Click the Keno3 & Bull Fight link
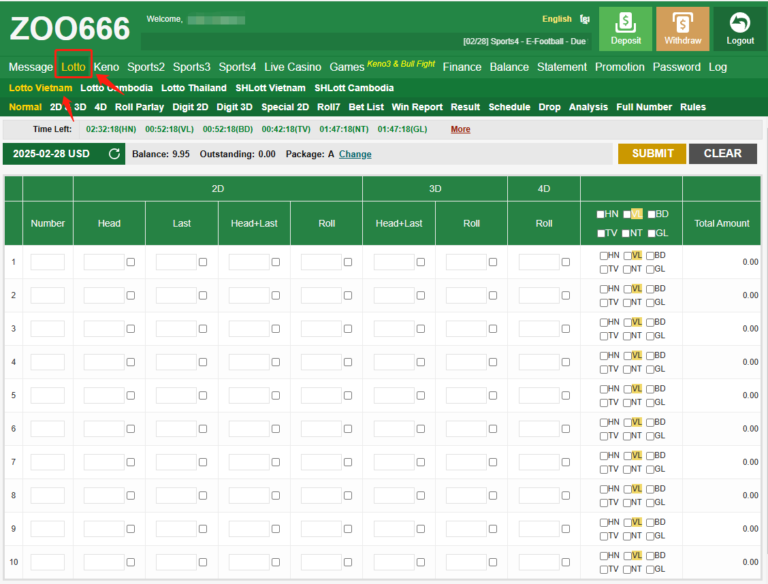Image resolution: width=768 pixels, height=584 pixels. (401, 64)
